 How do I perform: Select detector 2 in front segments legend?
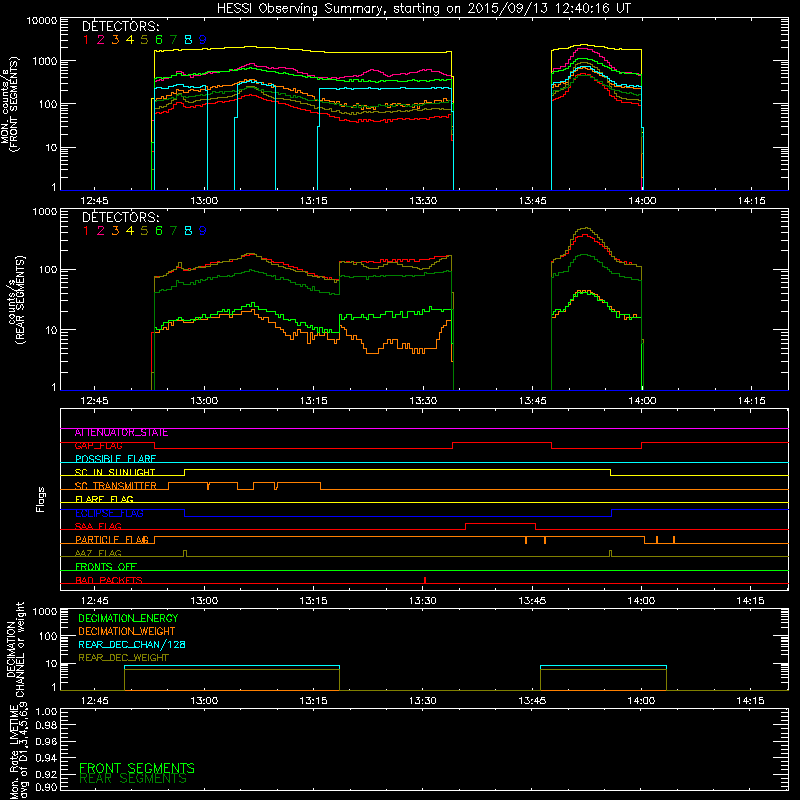click(x=101, y=40)
